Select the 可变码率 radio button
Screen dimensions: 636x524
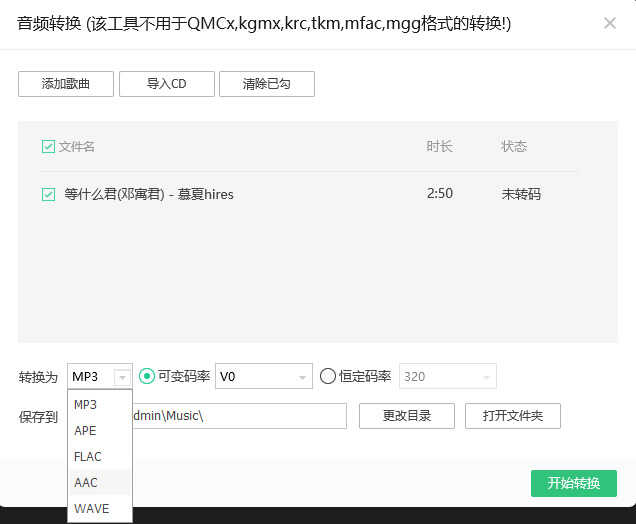pyautogui.click(x=147, y=376)
